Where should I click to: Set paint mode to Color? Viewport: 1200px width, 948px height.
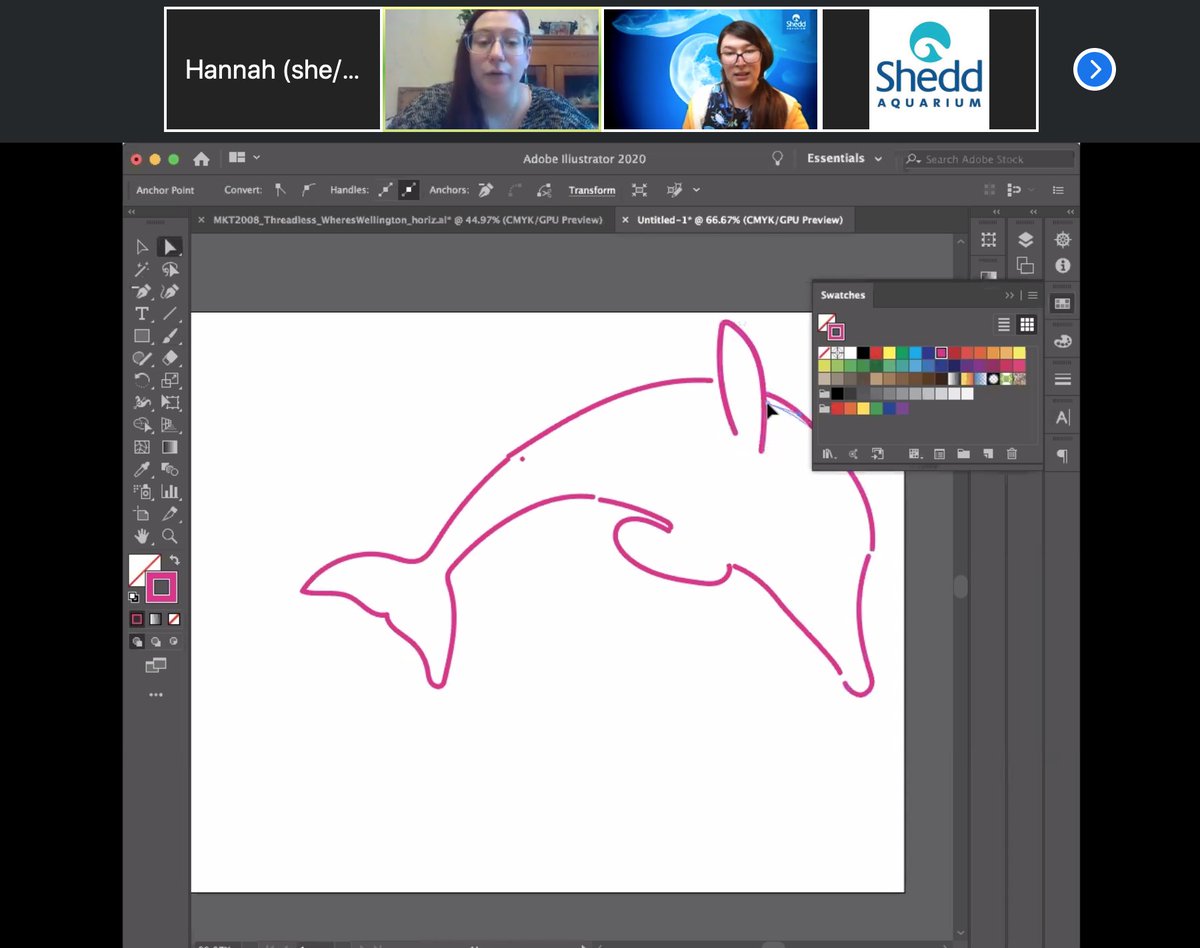point(137,619)
